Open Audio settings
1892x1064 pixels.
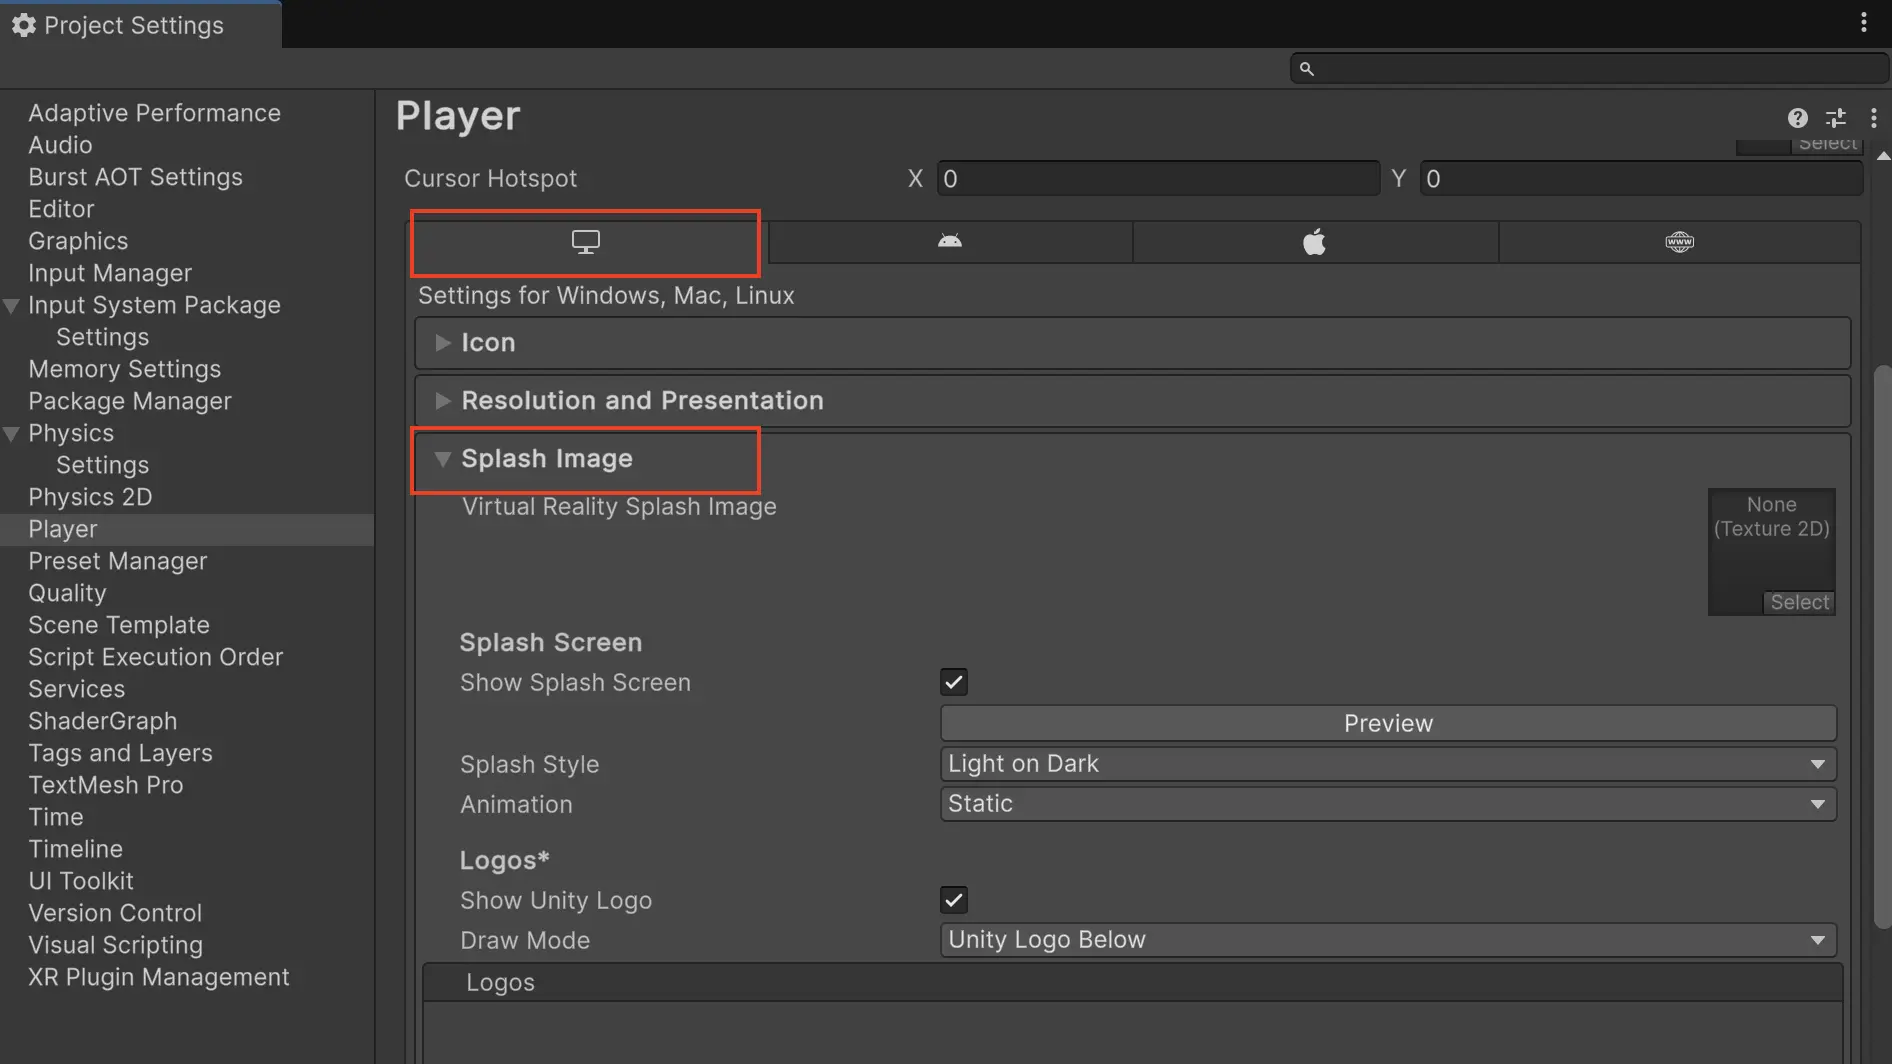click(60, 145)
